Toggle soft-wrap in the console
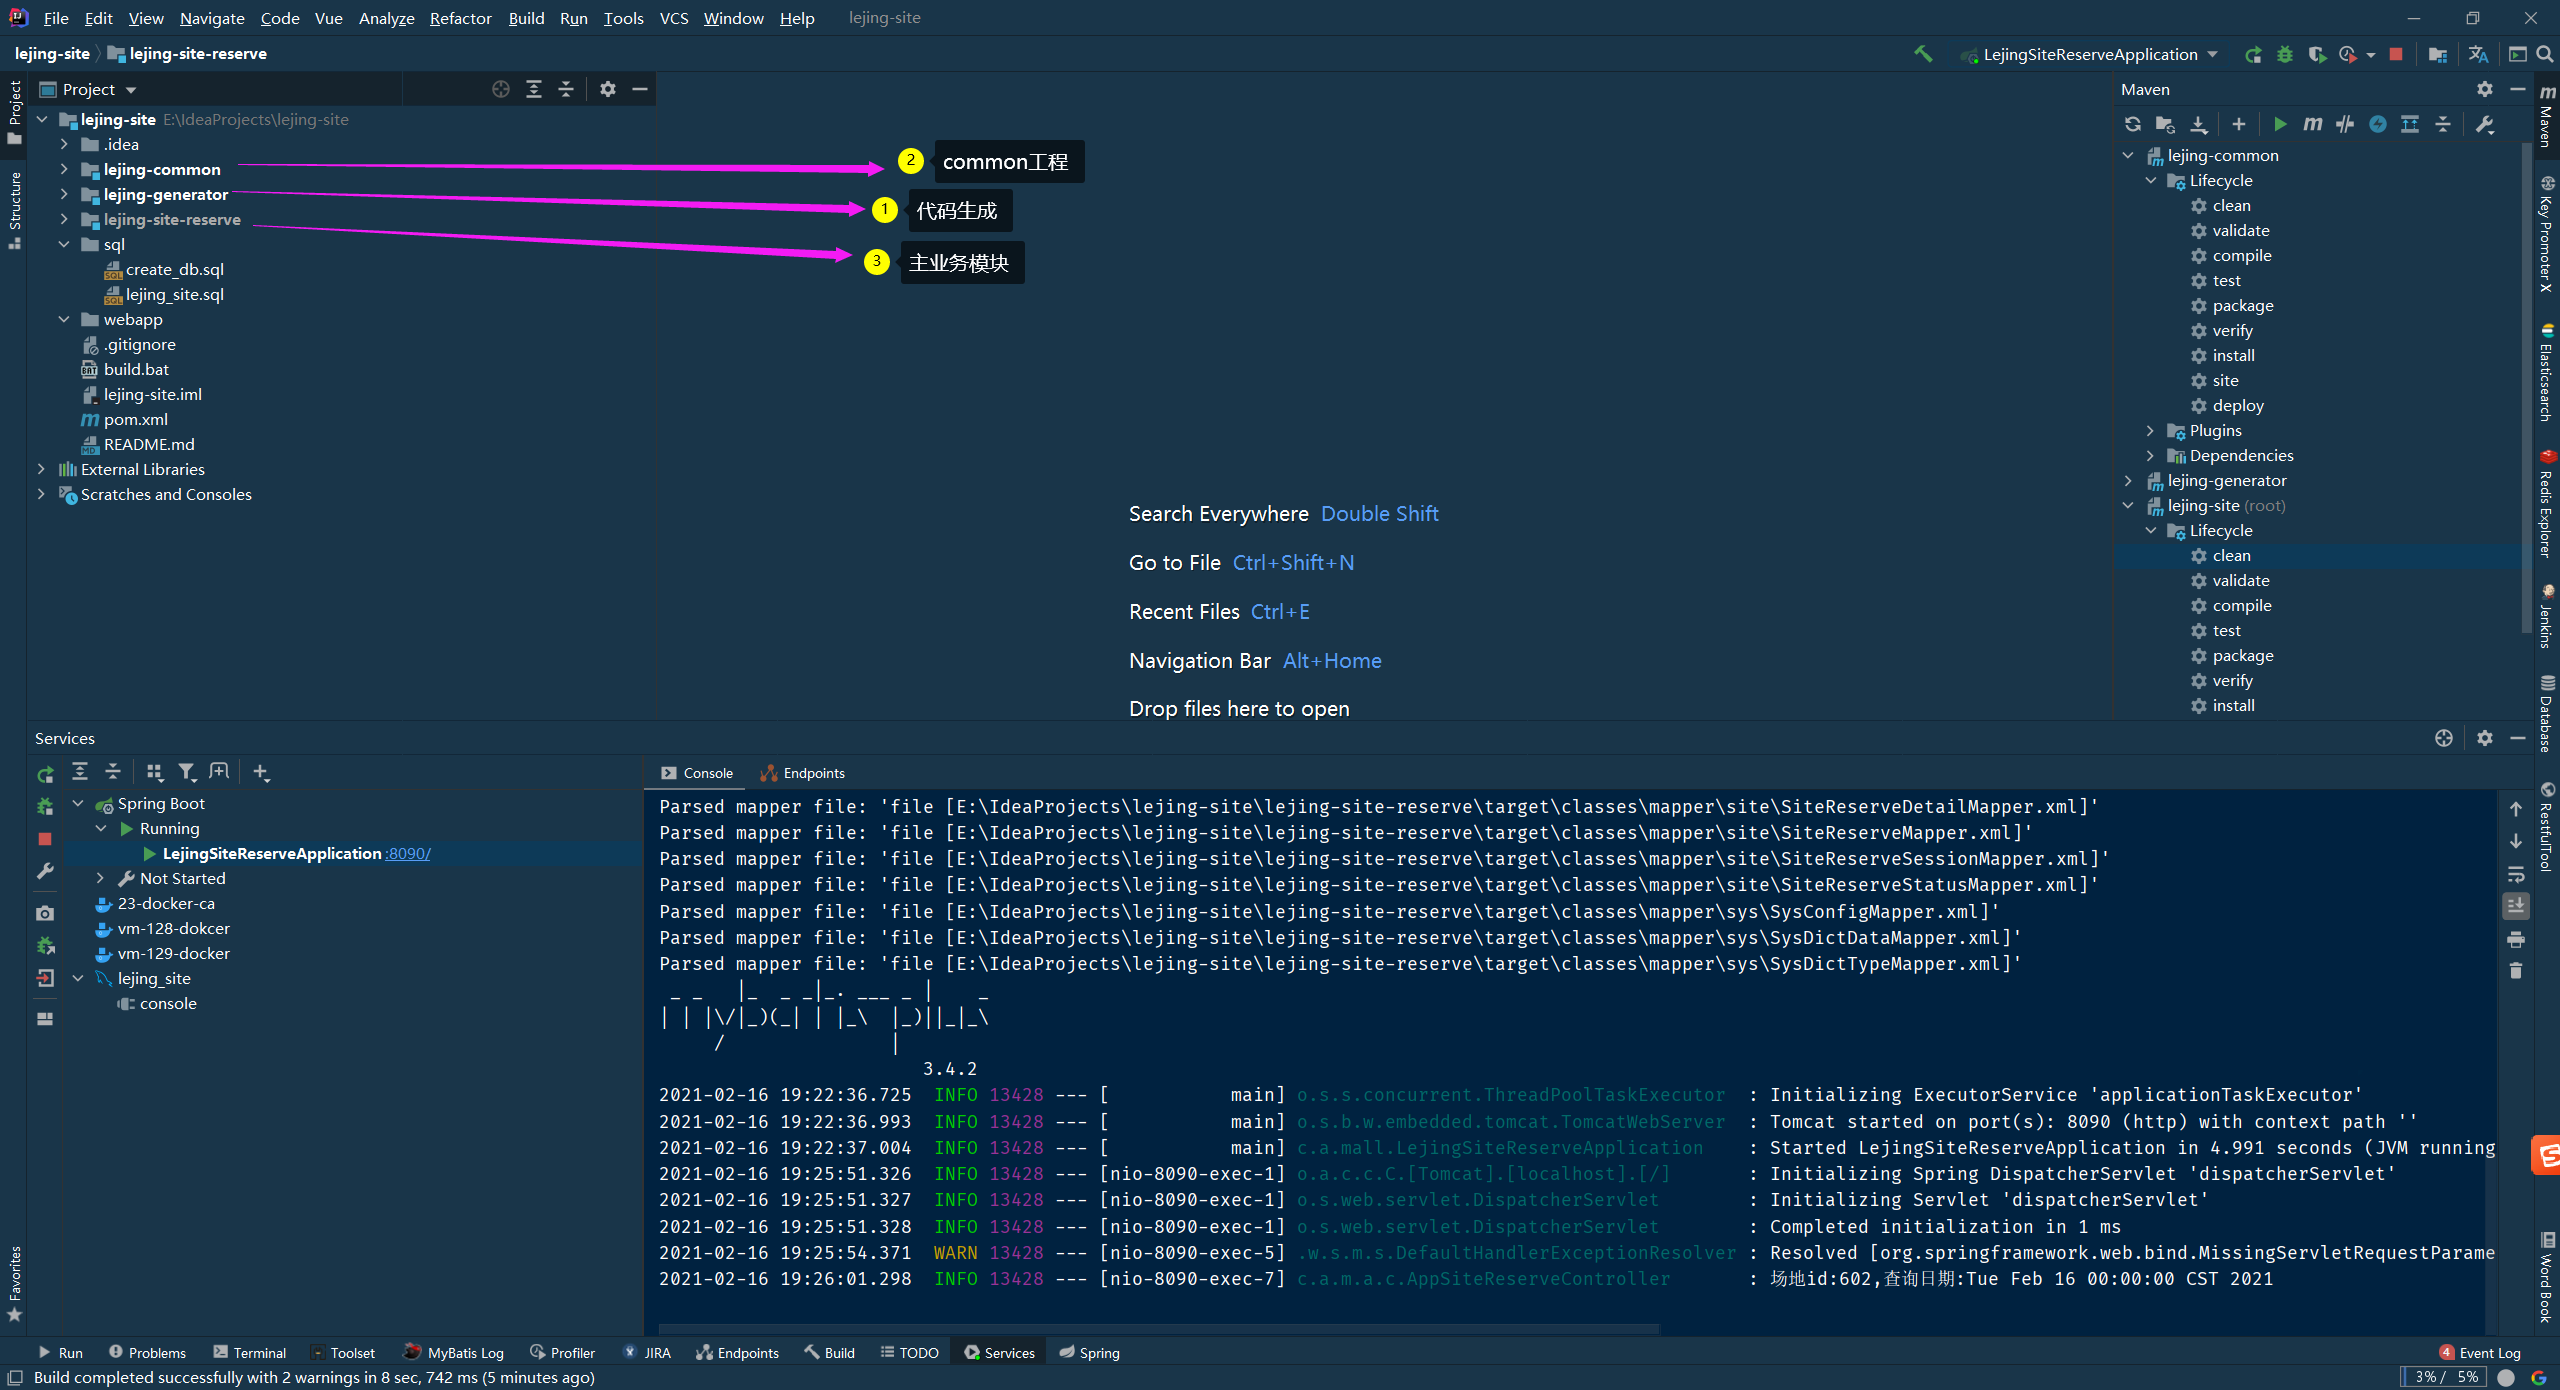The width and height of the screenshot is (2560, 1390). (2516, 874)
